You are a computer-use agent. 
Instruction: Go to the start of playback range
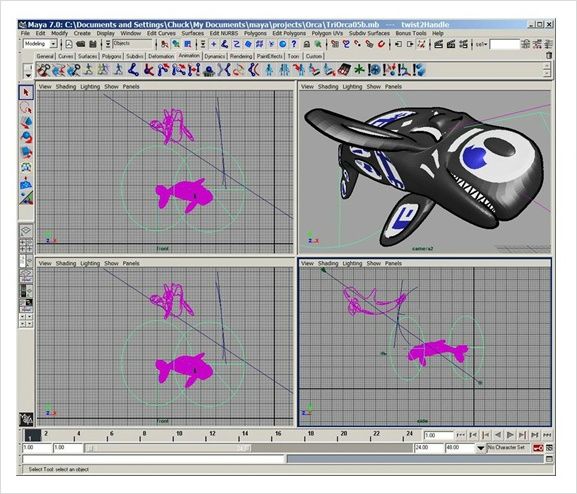pyautogui.click(x=460, y=435)
